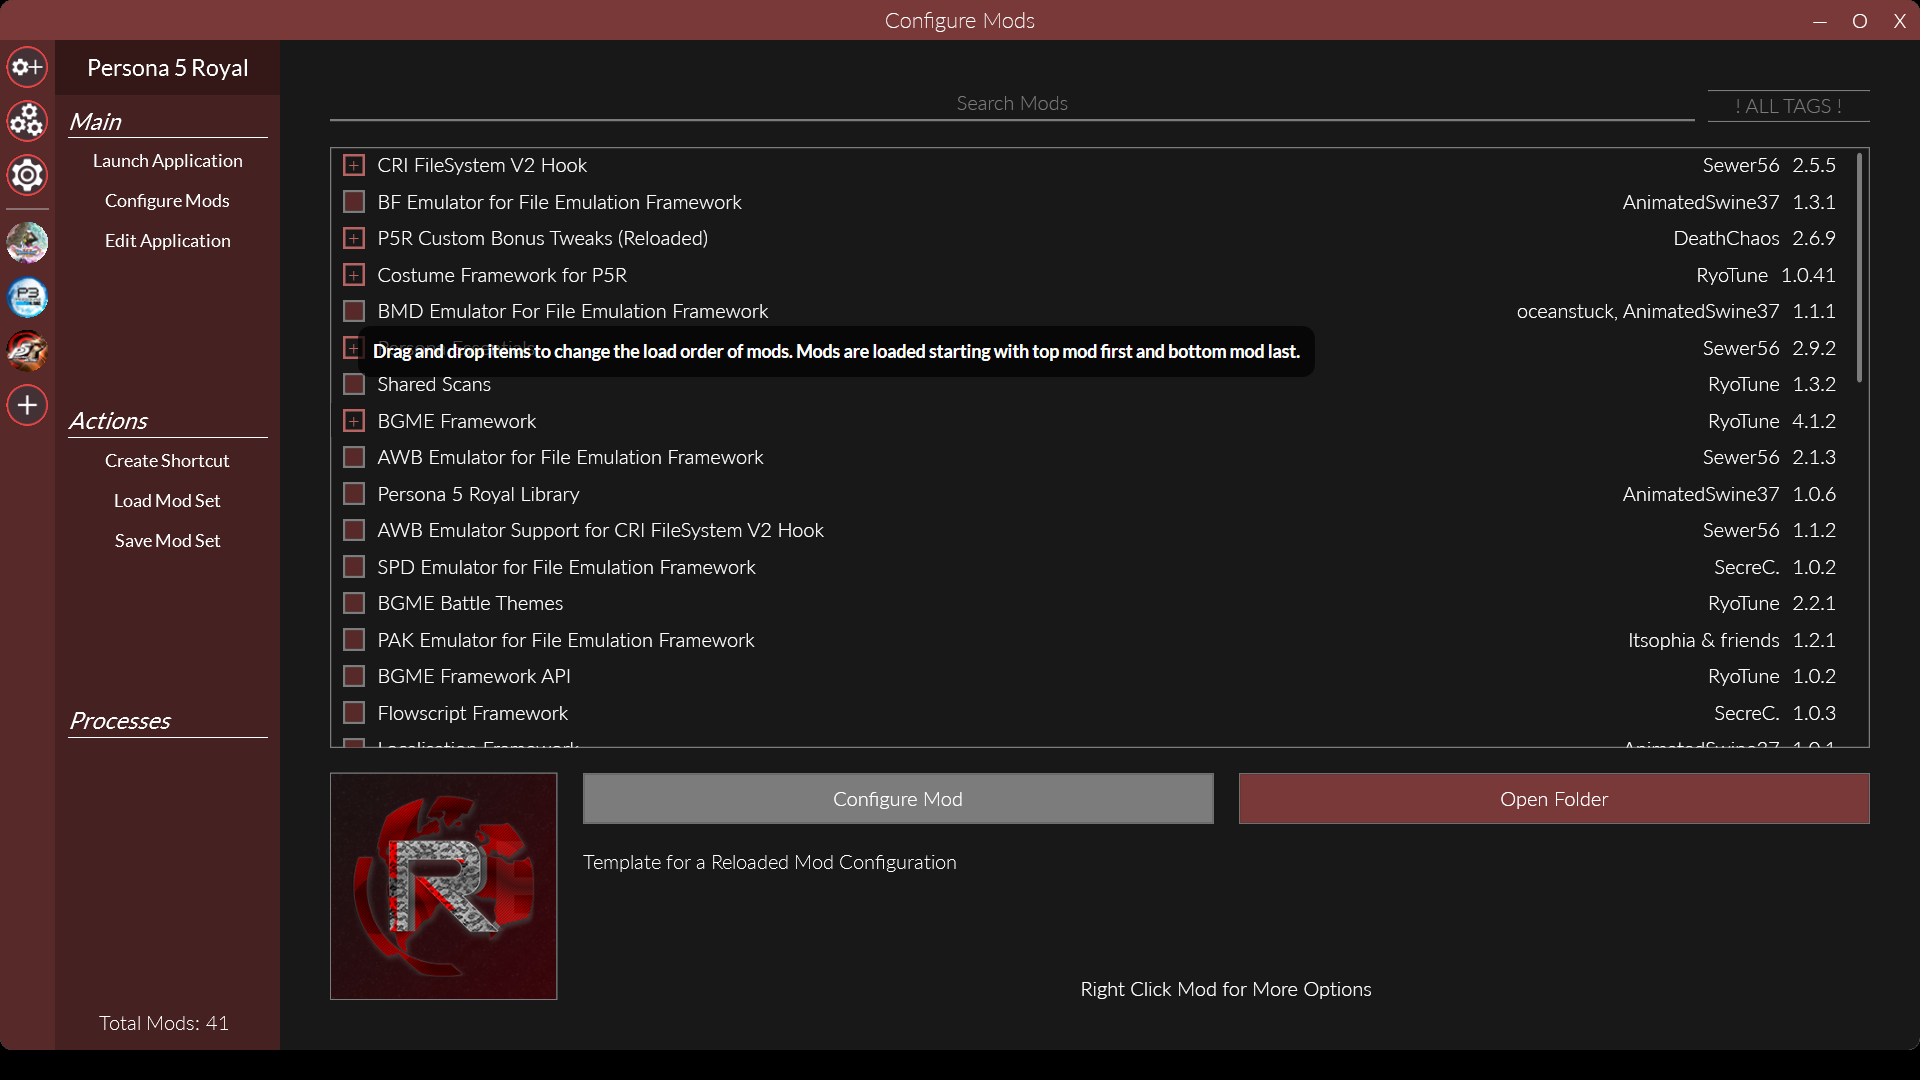Click Save Mod Set action

click(168, 541)
